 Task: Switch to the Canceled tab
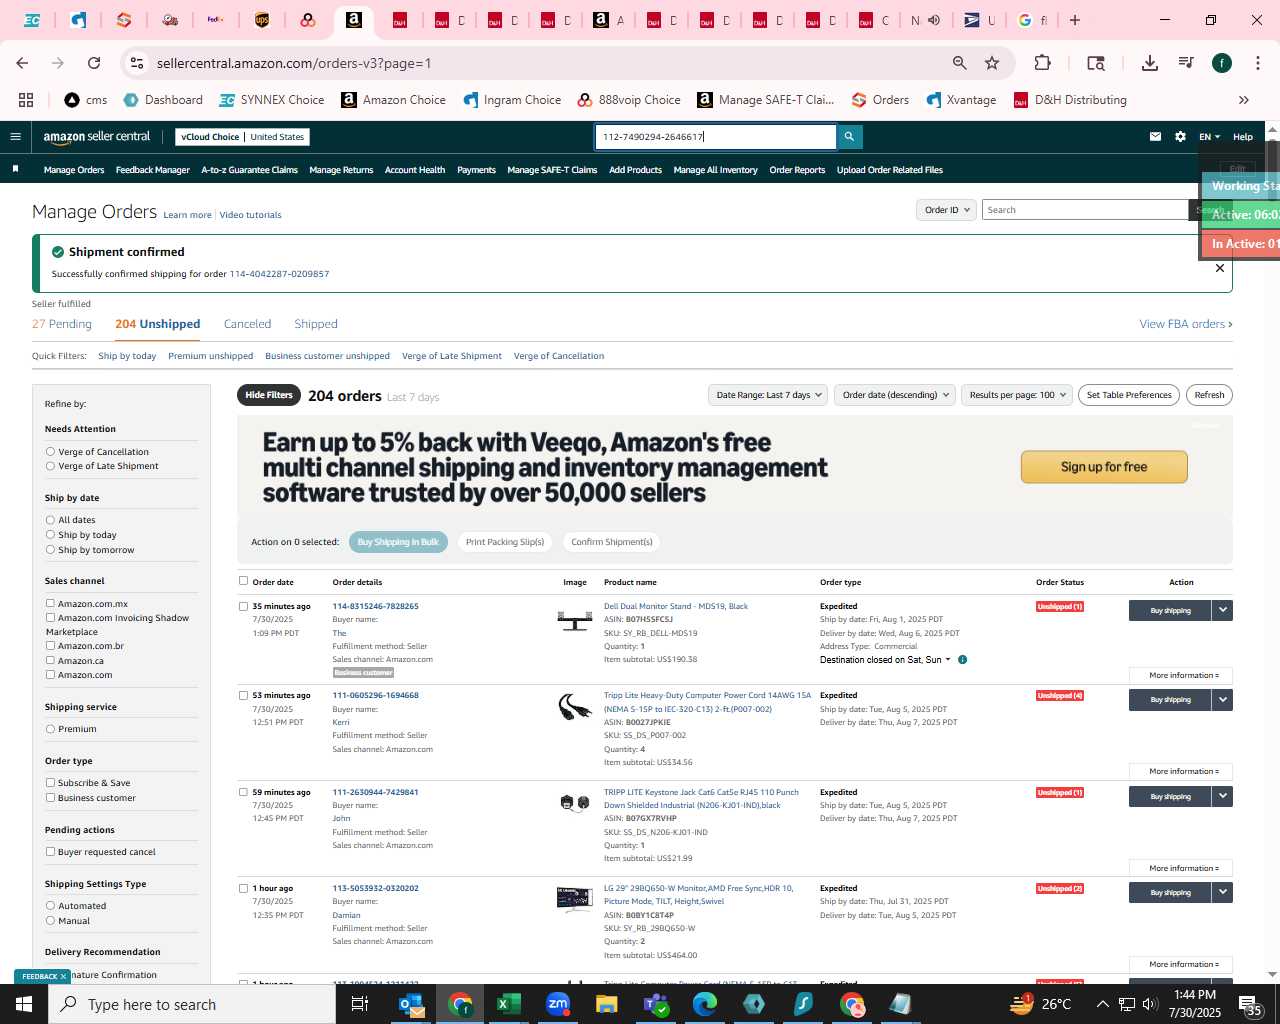coord(247,324)
